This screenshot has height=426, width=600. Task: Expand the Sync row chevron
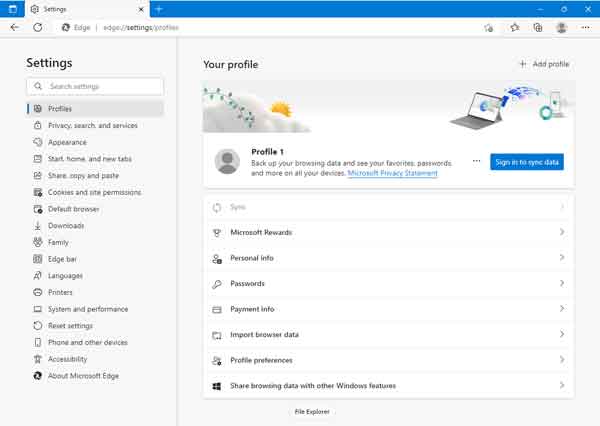click(x=562, y=207)
